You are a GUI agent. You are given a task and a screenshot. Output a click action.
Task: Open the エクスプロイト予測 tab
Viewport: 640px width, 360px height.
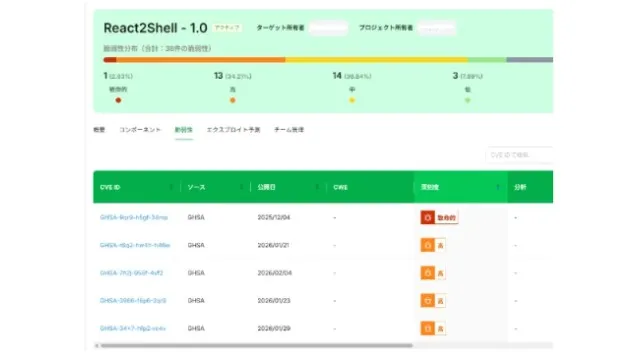233,130
